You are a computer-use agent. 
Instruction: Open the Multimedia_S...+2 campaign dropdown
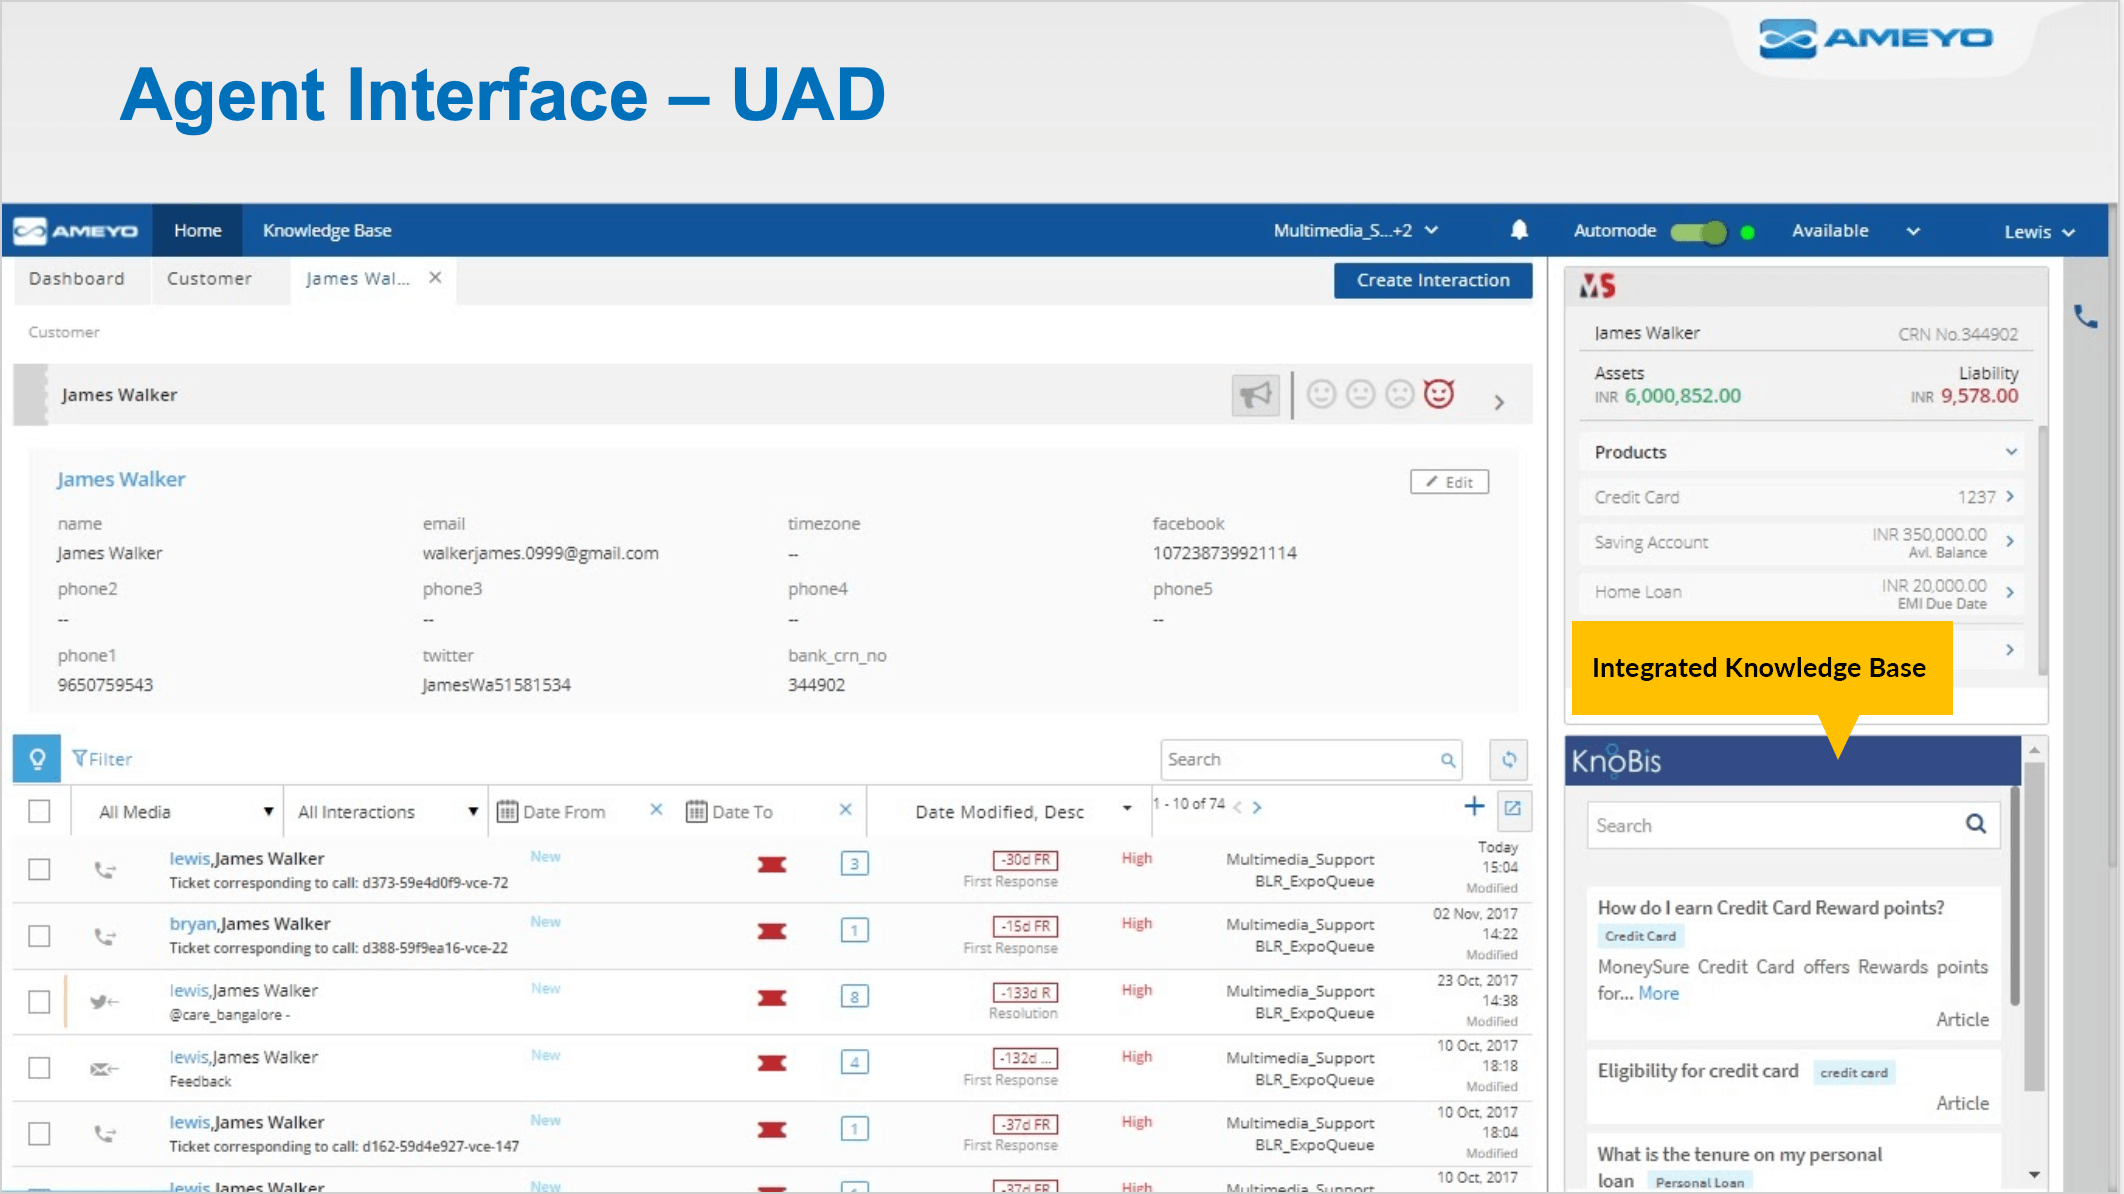1355,231
